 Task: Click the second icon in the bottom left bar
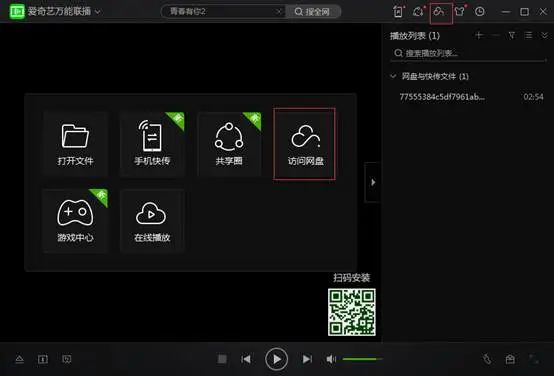43,359
